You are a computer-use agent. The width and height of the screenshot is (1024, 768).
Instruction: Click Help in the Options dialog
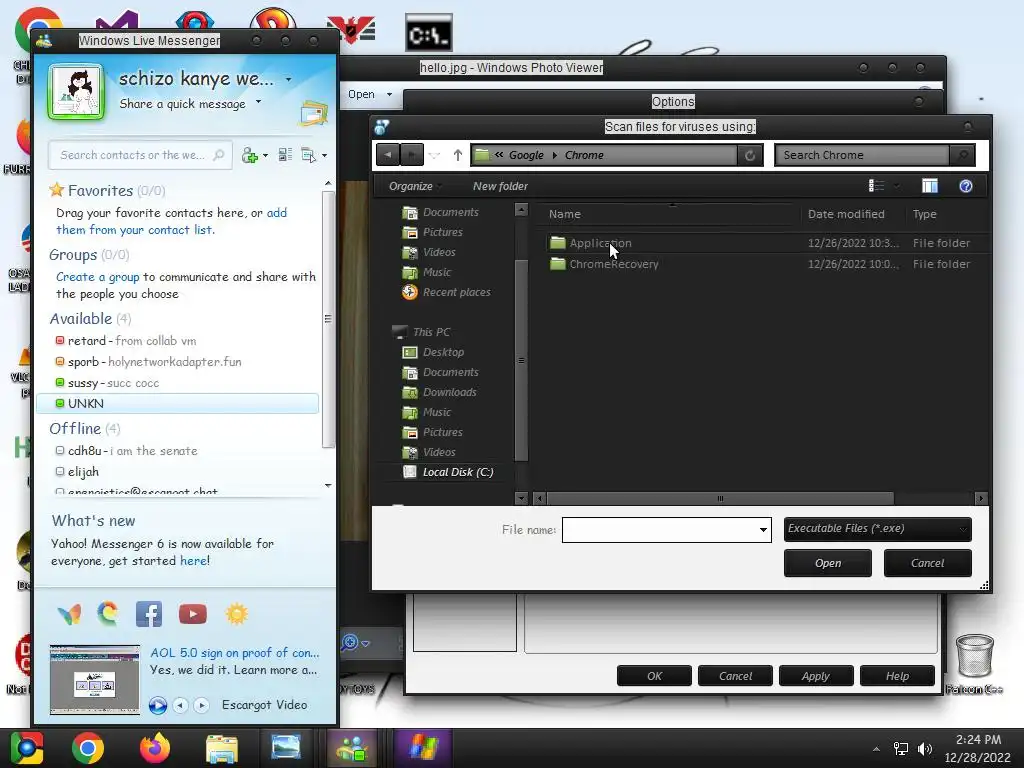(897, 676)
